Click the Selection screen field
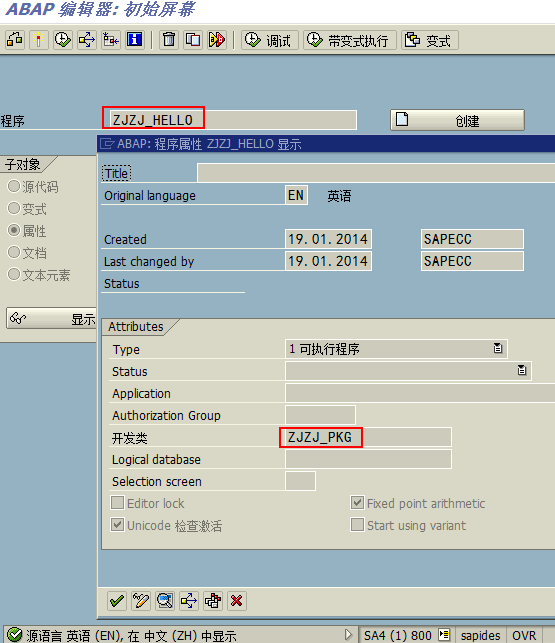The image size is (555, 643). [300, 481]
